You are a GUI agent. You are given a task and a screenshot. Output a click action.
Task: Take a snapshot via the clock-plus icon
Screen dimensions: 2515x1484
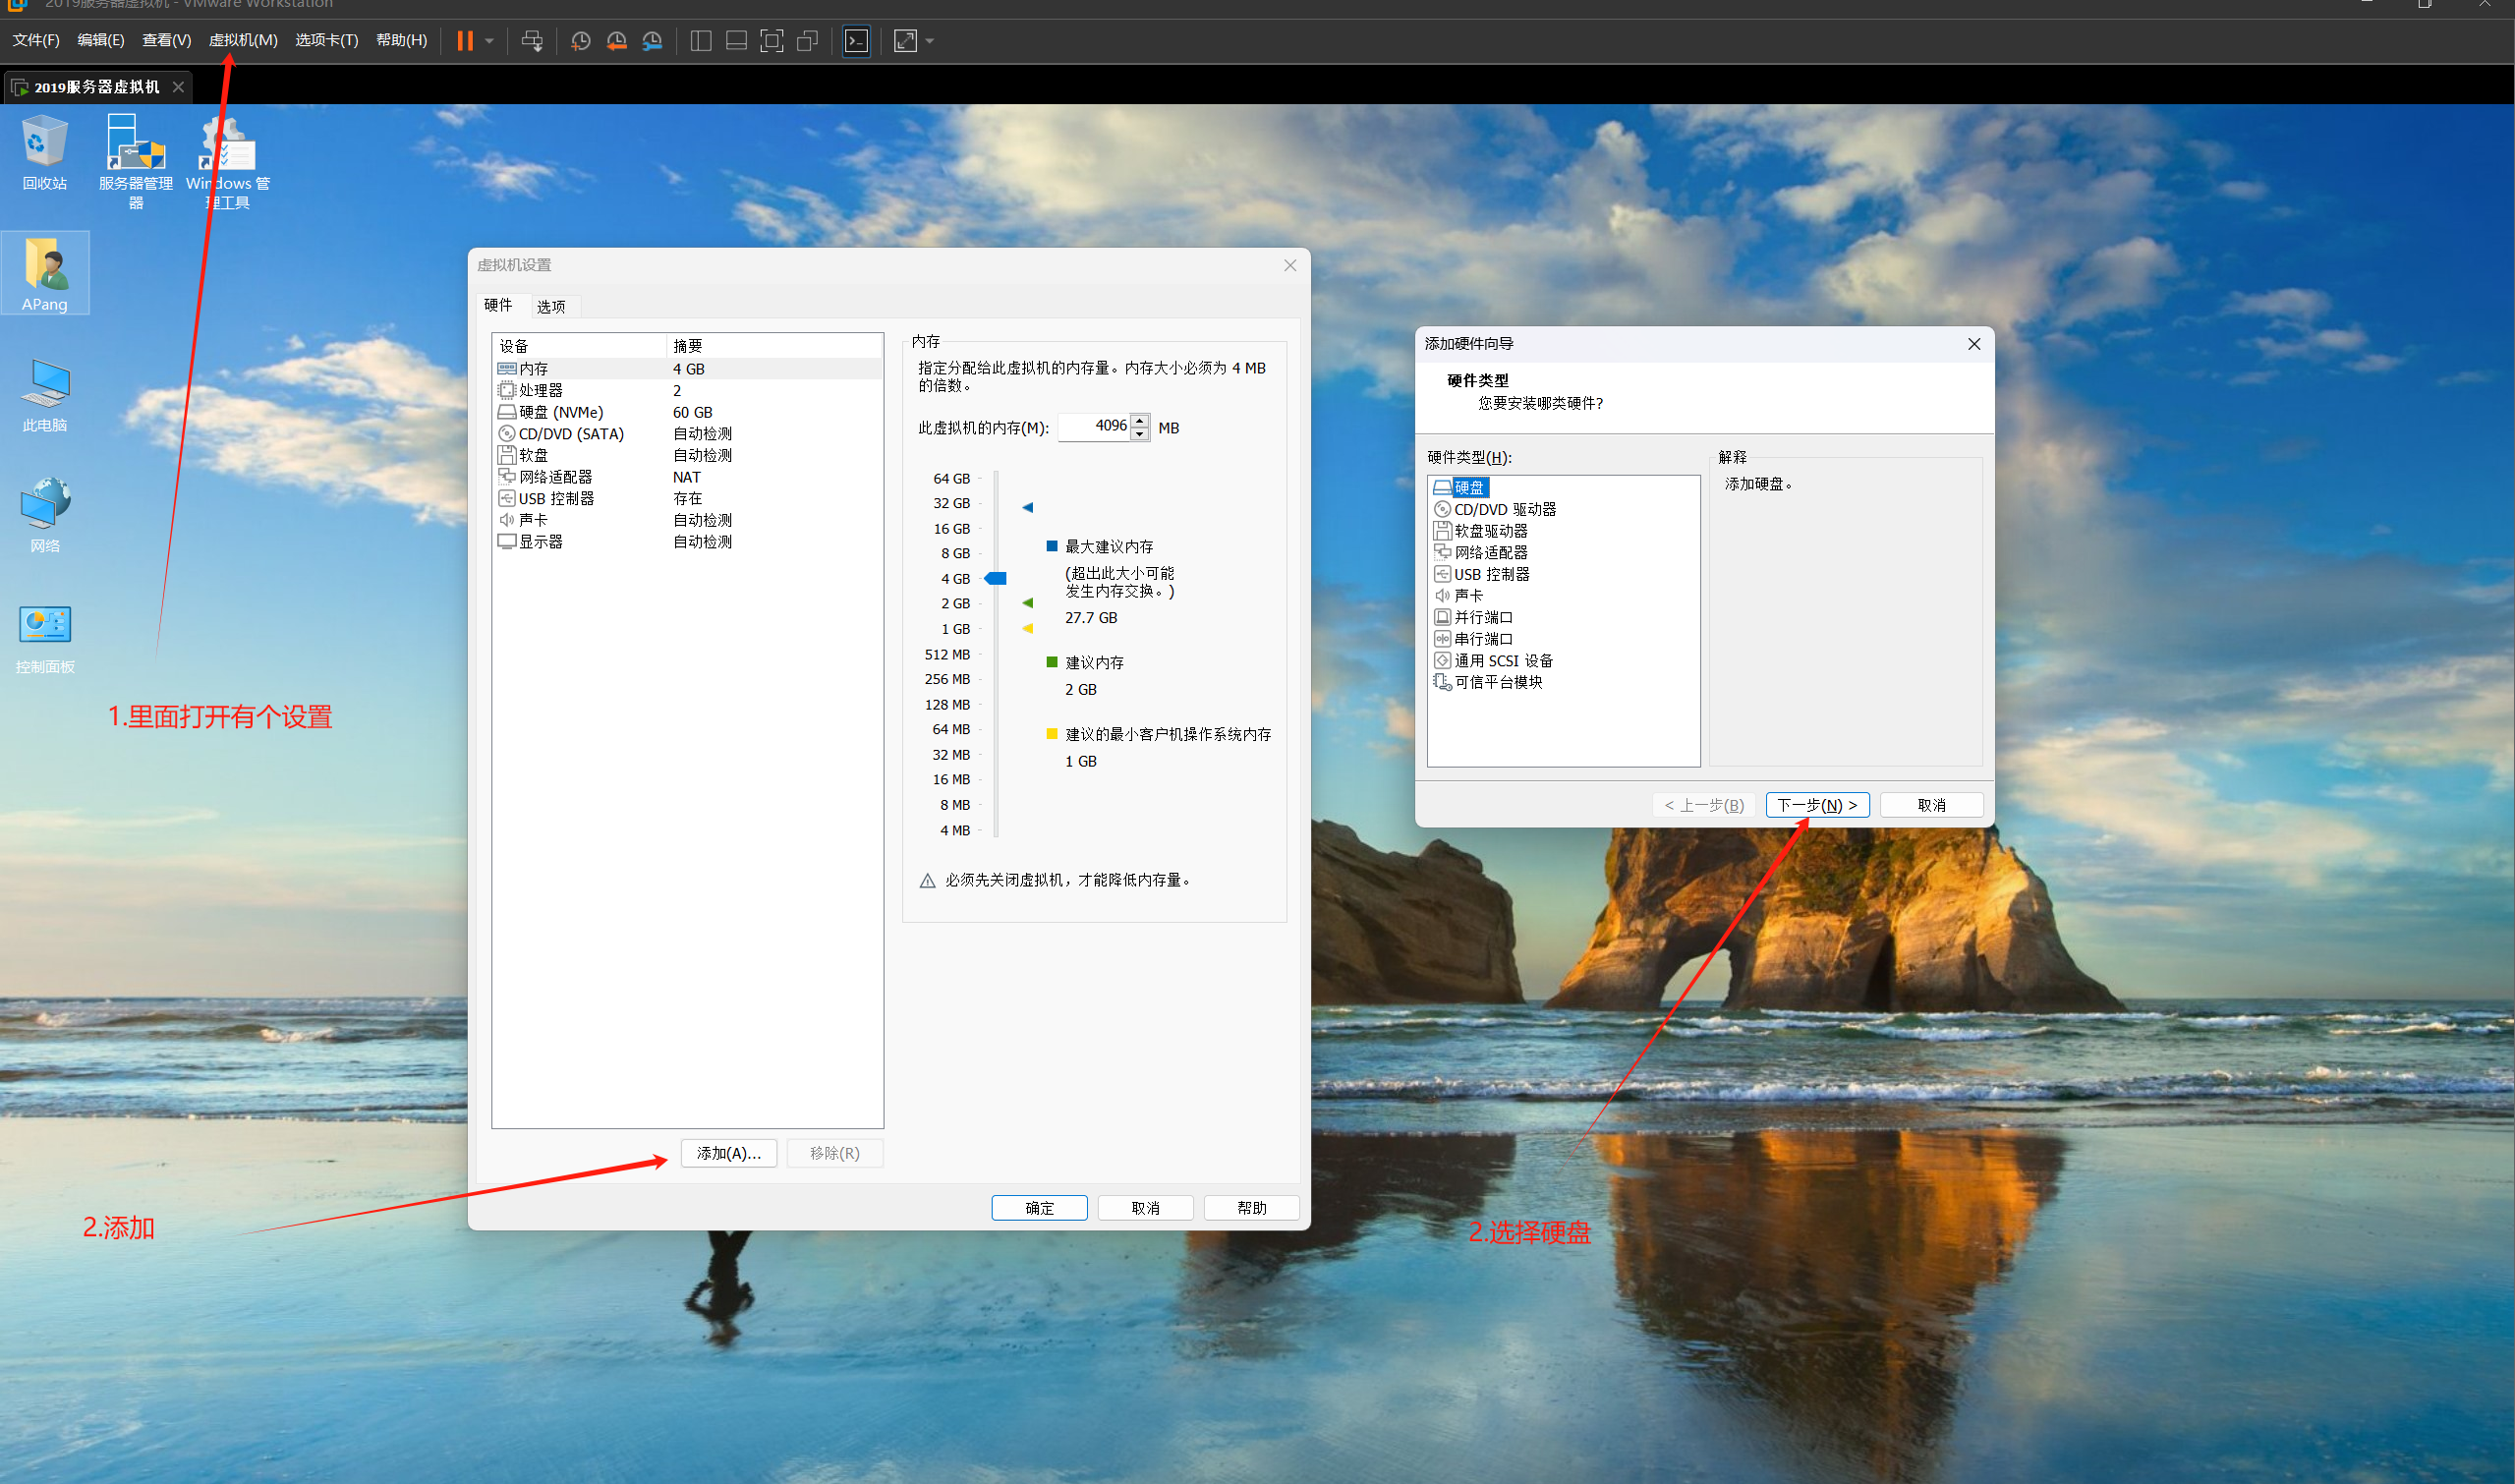(x=580, y=41)
